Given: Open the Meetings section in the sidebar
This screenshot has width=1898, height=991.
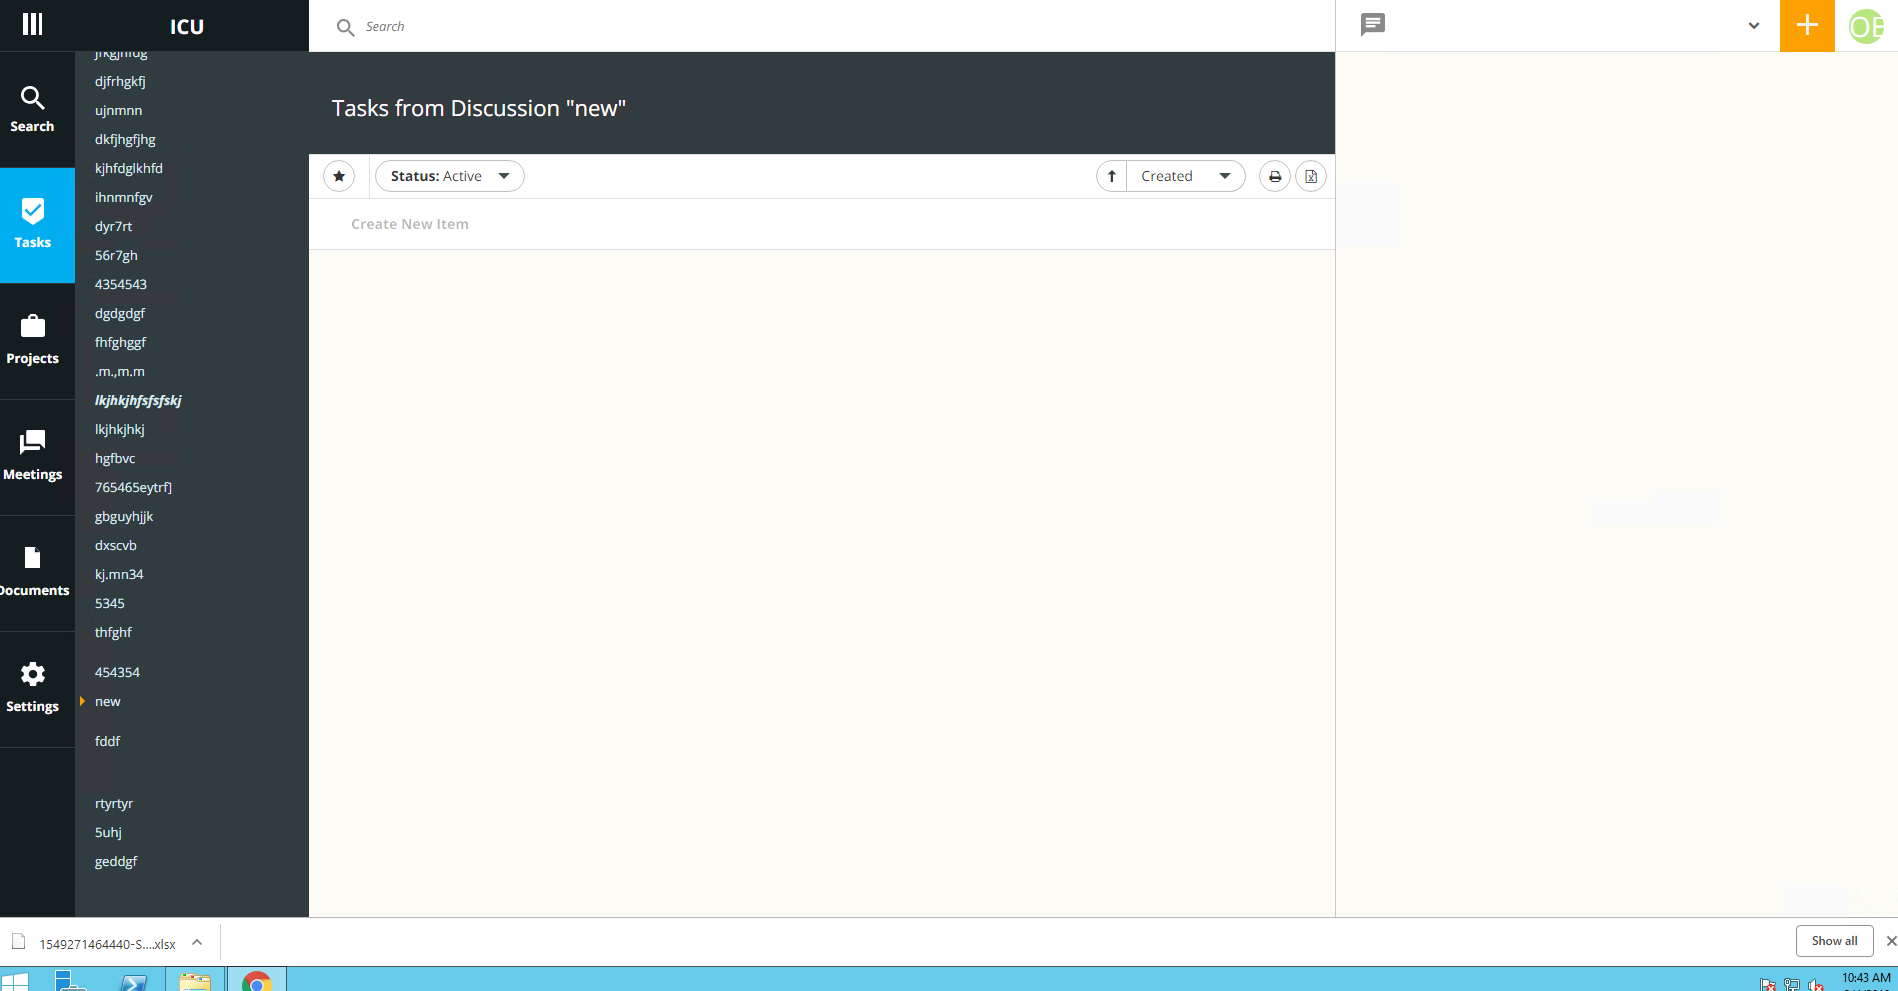Looking at the screenshot, I should pyautogui.click(x=33, y=456).
